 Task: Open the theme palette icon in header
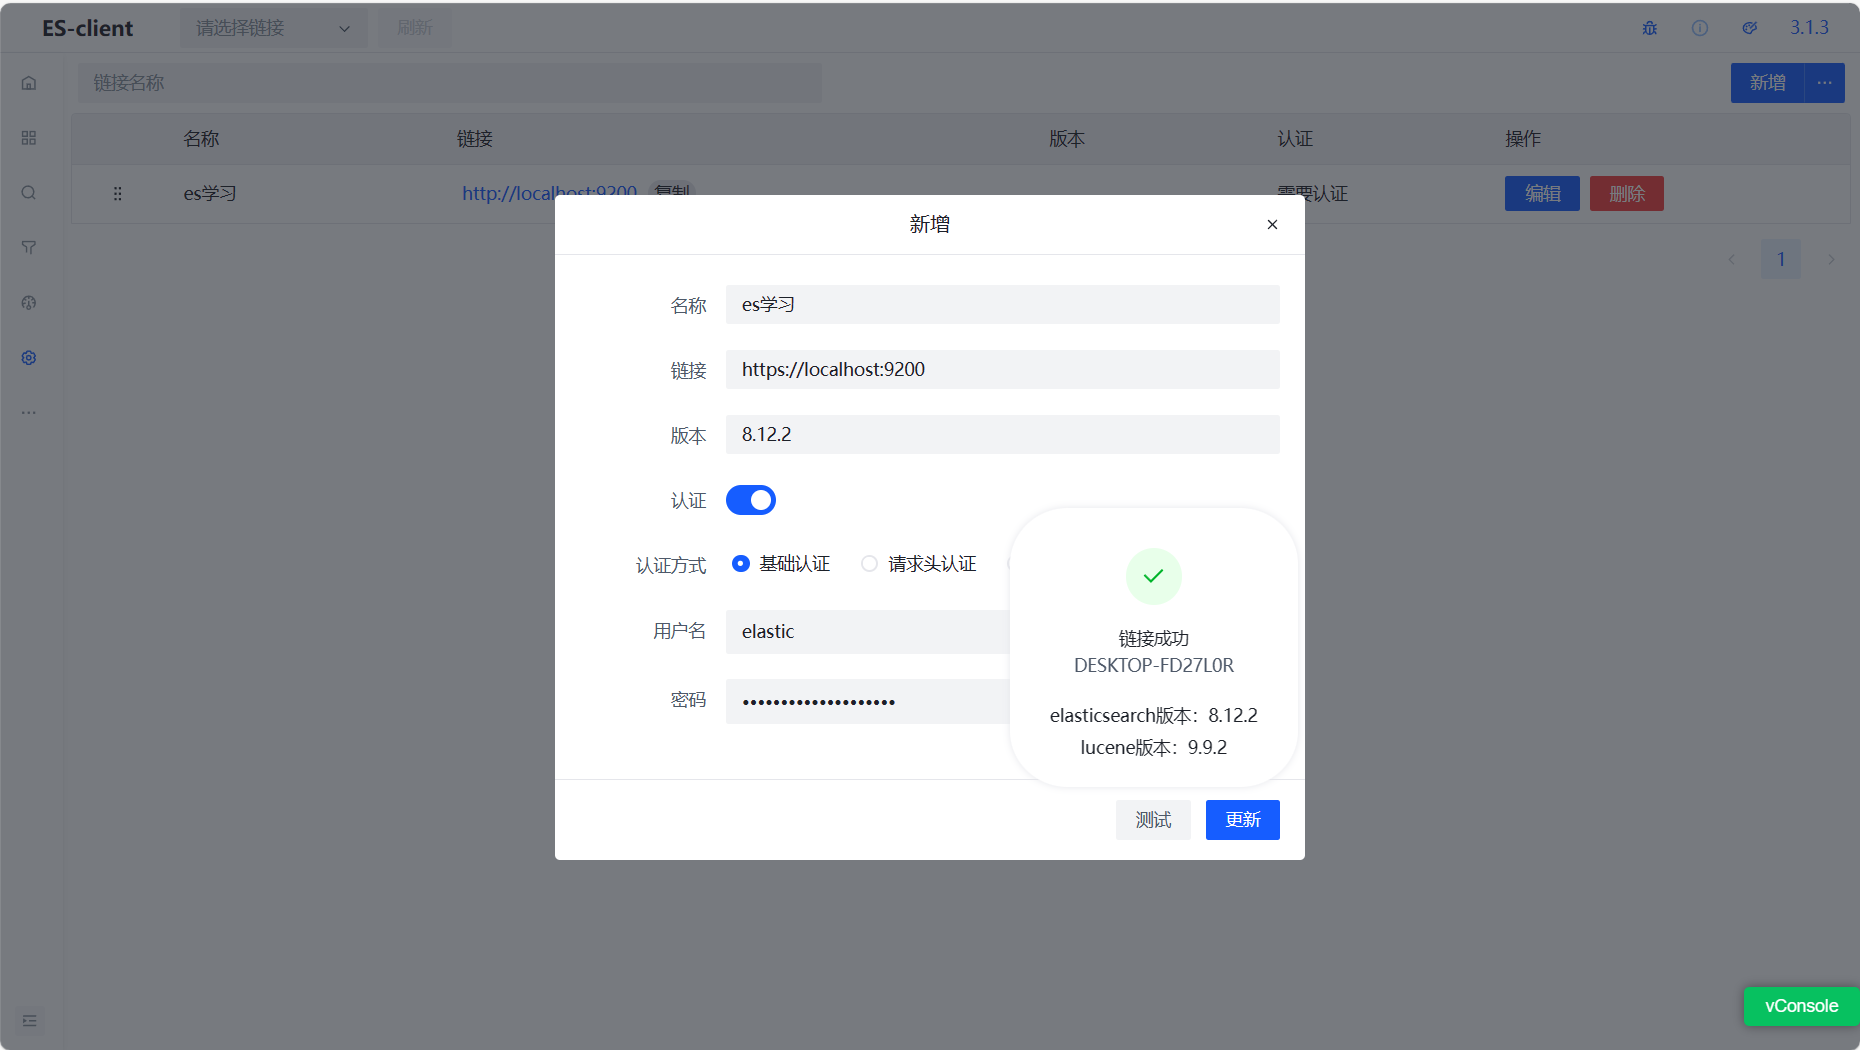(1749, 27)
